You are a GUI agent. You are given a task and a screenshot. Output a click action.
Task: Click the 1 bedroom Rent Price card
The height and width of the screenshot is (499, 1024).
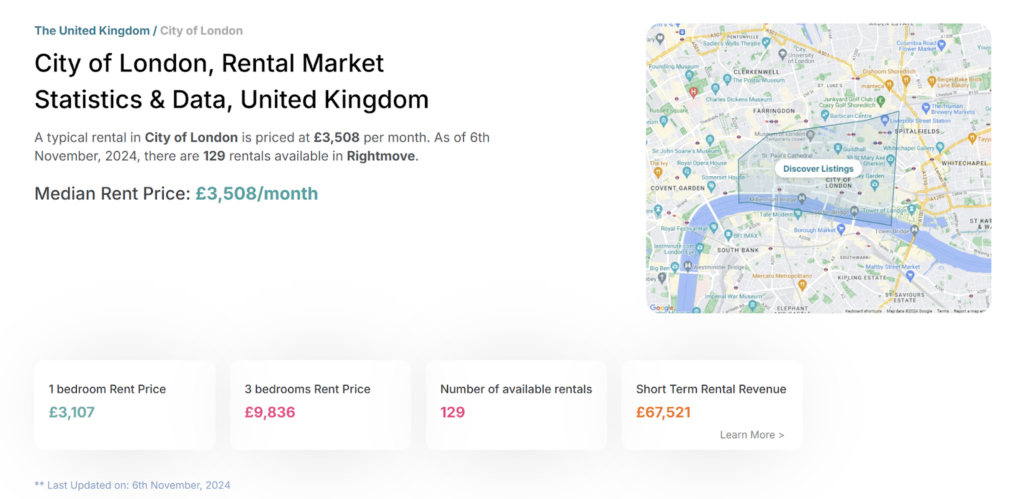(124, 404)
